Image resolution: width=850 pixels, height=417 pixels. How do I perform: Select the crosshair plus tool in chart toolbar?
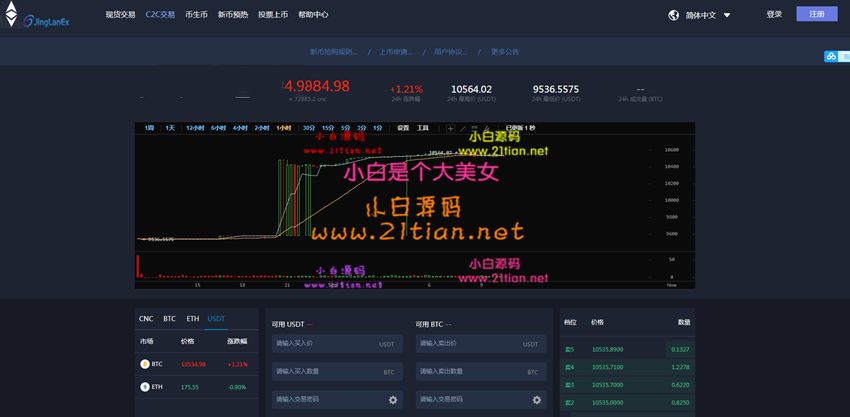(x=451, y=128)
